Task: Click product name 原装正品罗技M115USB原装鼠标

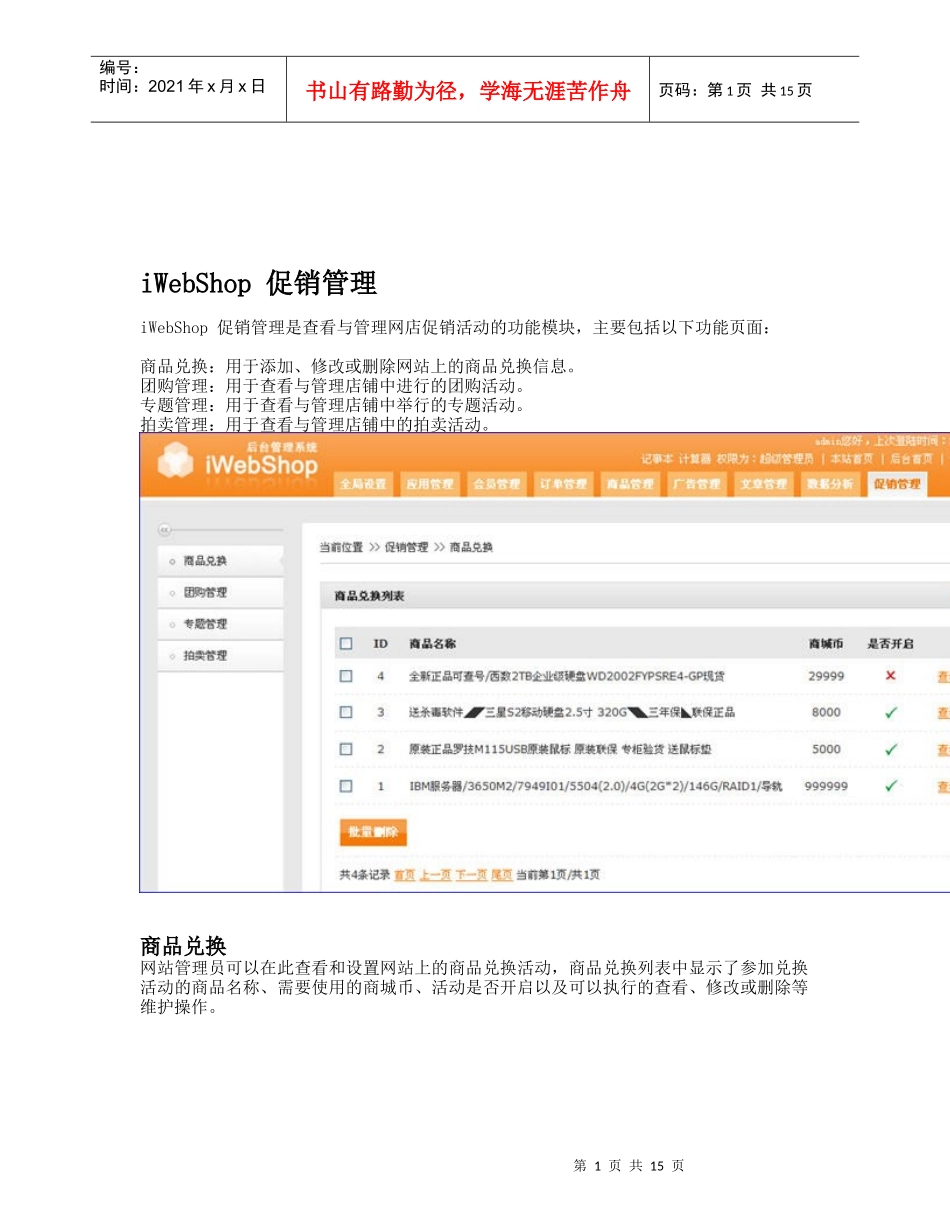Action: 560,749
